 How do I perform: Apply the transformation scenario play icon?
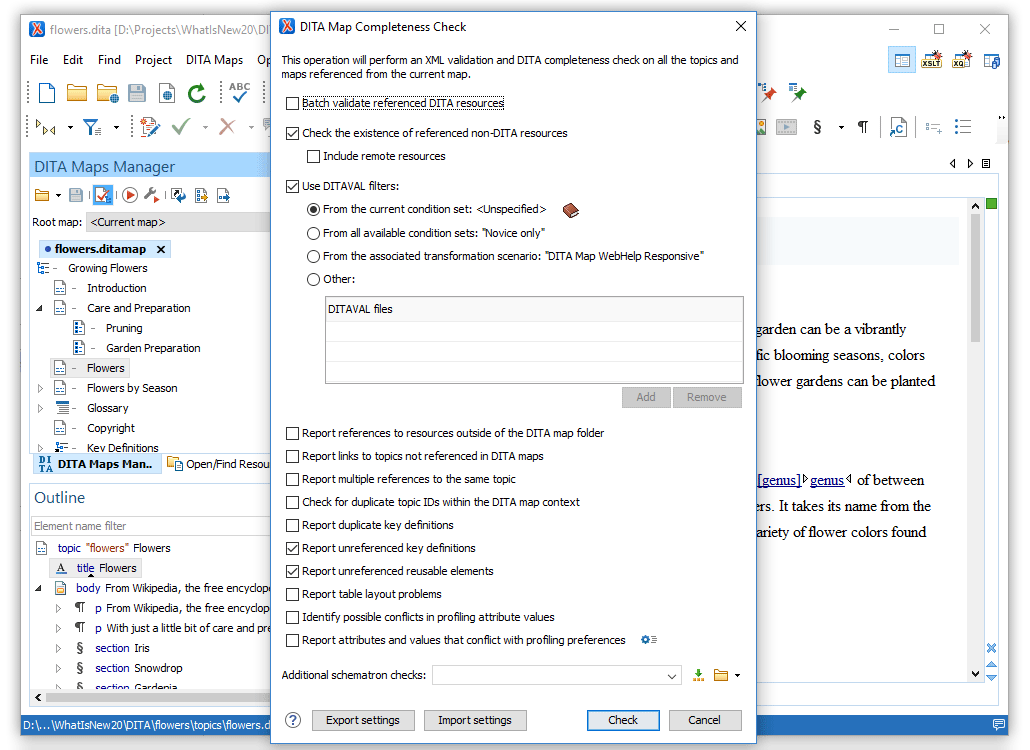click(x=130, y=195)
